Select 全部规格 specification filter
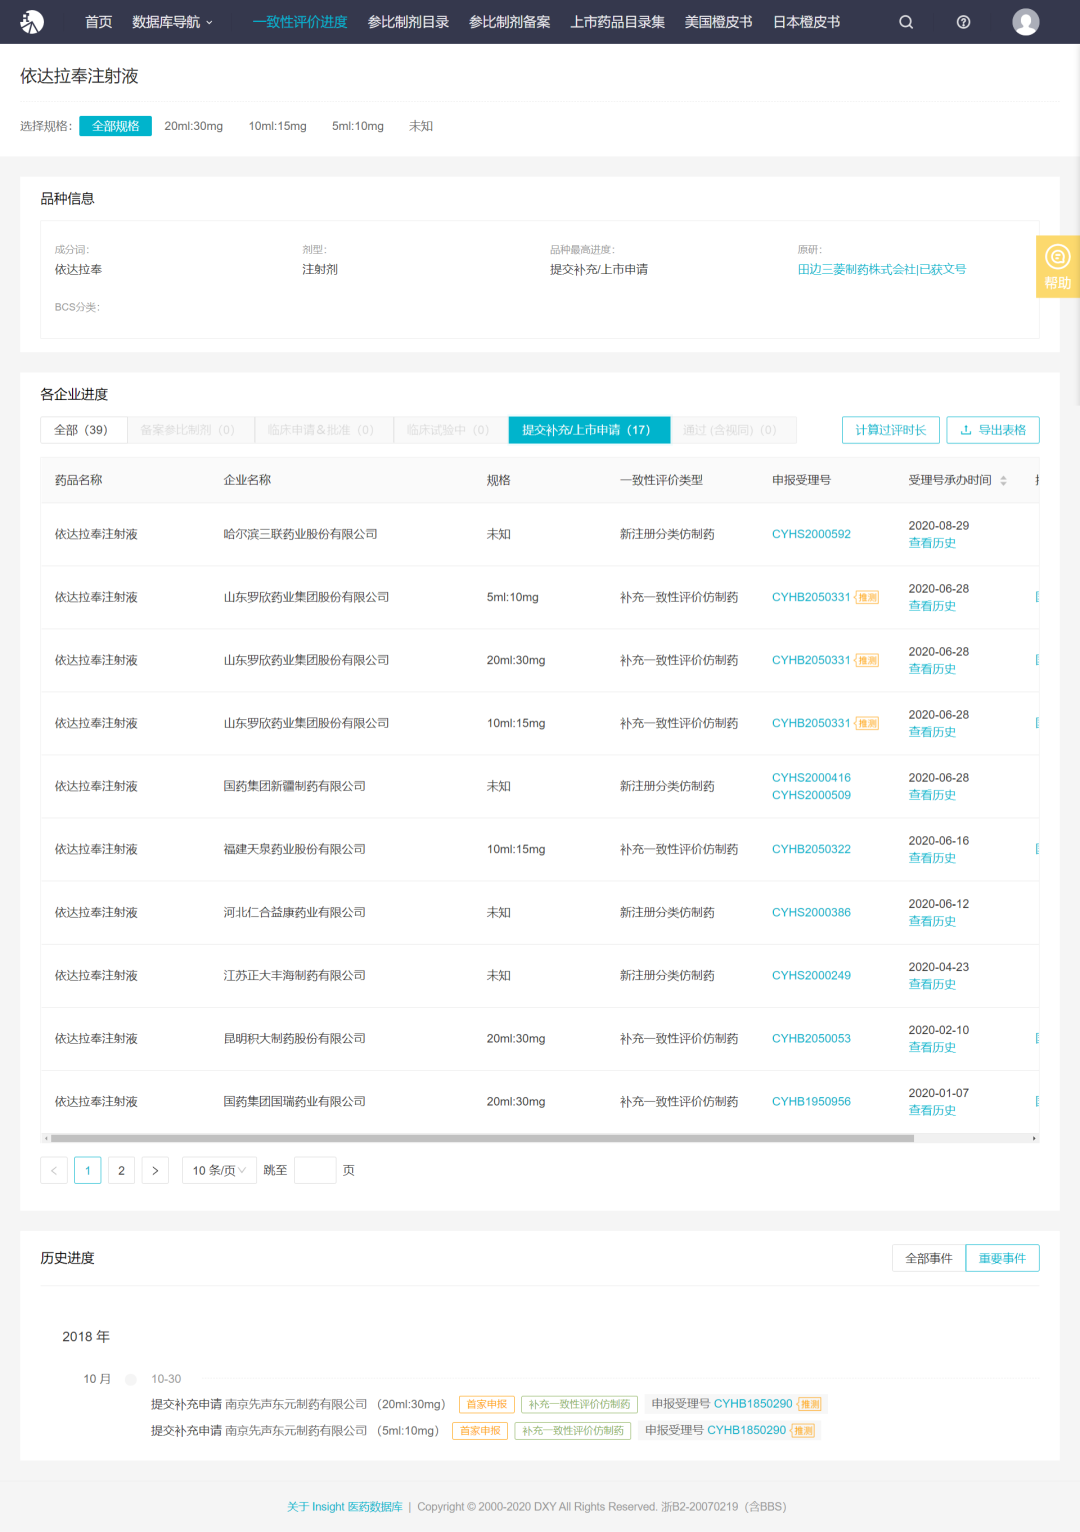Viewport: 1080px width, 1532px height. pyautogui.click(x=115, y=126)
